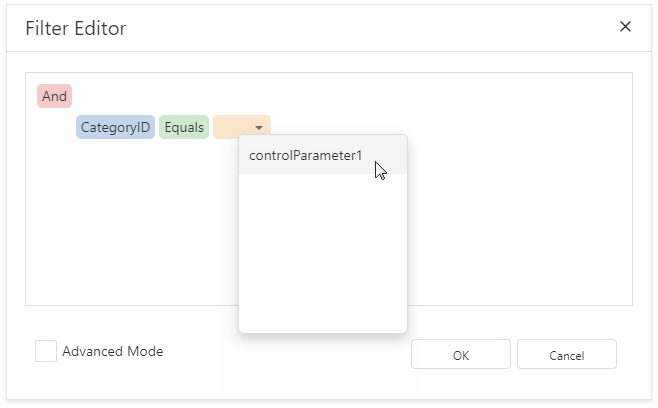Choose controlParameter1 from the list
Image resolution: width=658 pixels, height=408 pixels.
(305, 155)
